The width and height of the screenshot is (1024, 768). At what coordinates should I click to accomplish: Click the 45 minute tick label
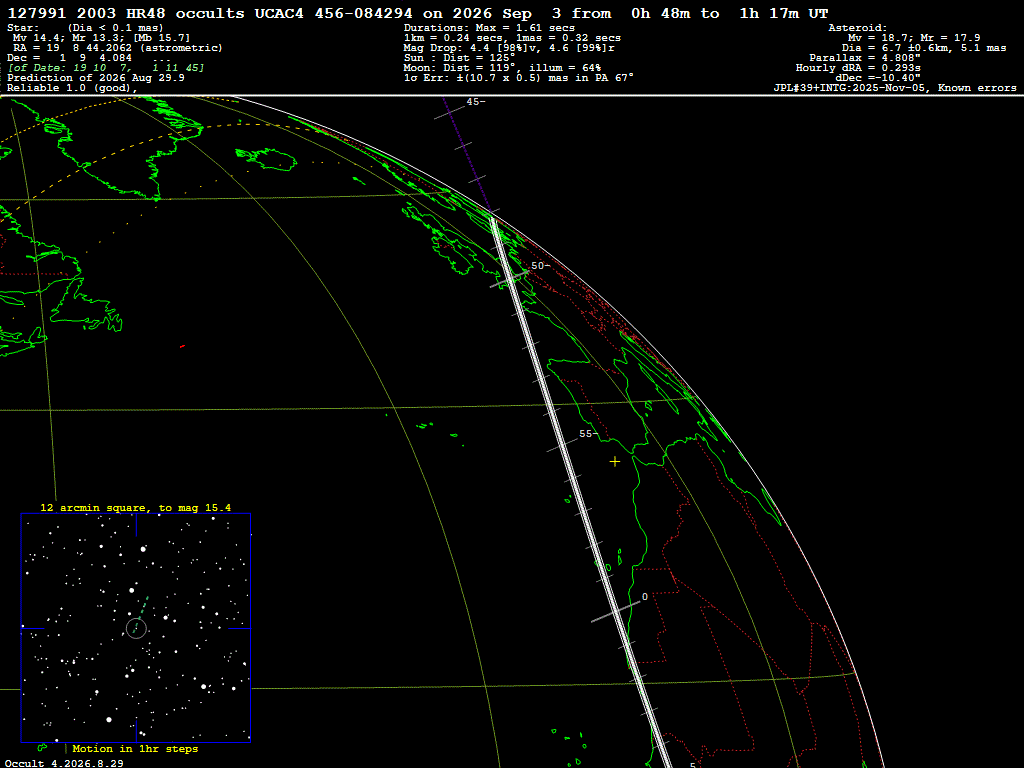click(475, 102)
